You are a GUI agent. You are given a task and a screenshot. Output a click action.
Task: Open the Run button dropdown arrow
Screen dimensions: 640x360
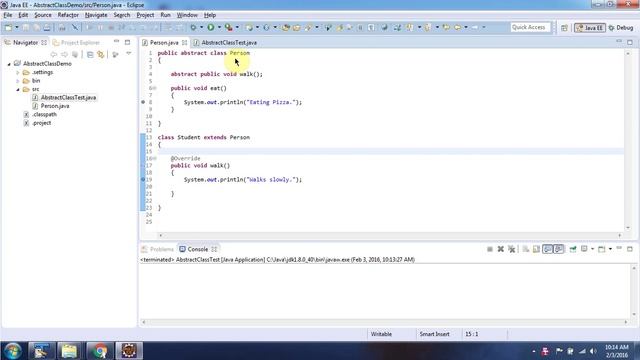tap(219, 27)
